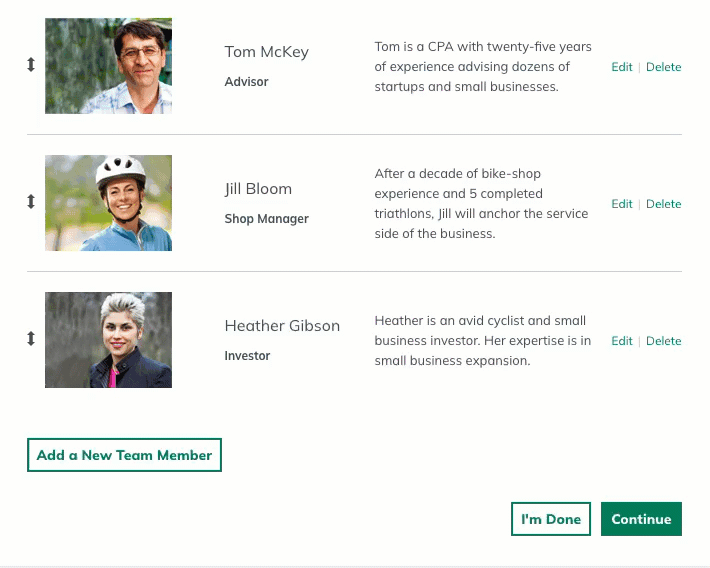Image resolution: width=710 pixels, height=568 pixels.
Task: Edit Jill Bloom's profile
Action: pyautogui.click(x=622, y=204)
